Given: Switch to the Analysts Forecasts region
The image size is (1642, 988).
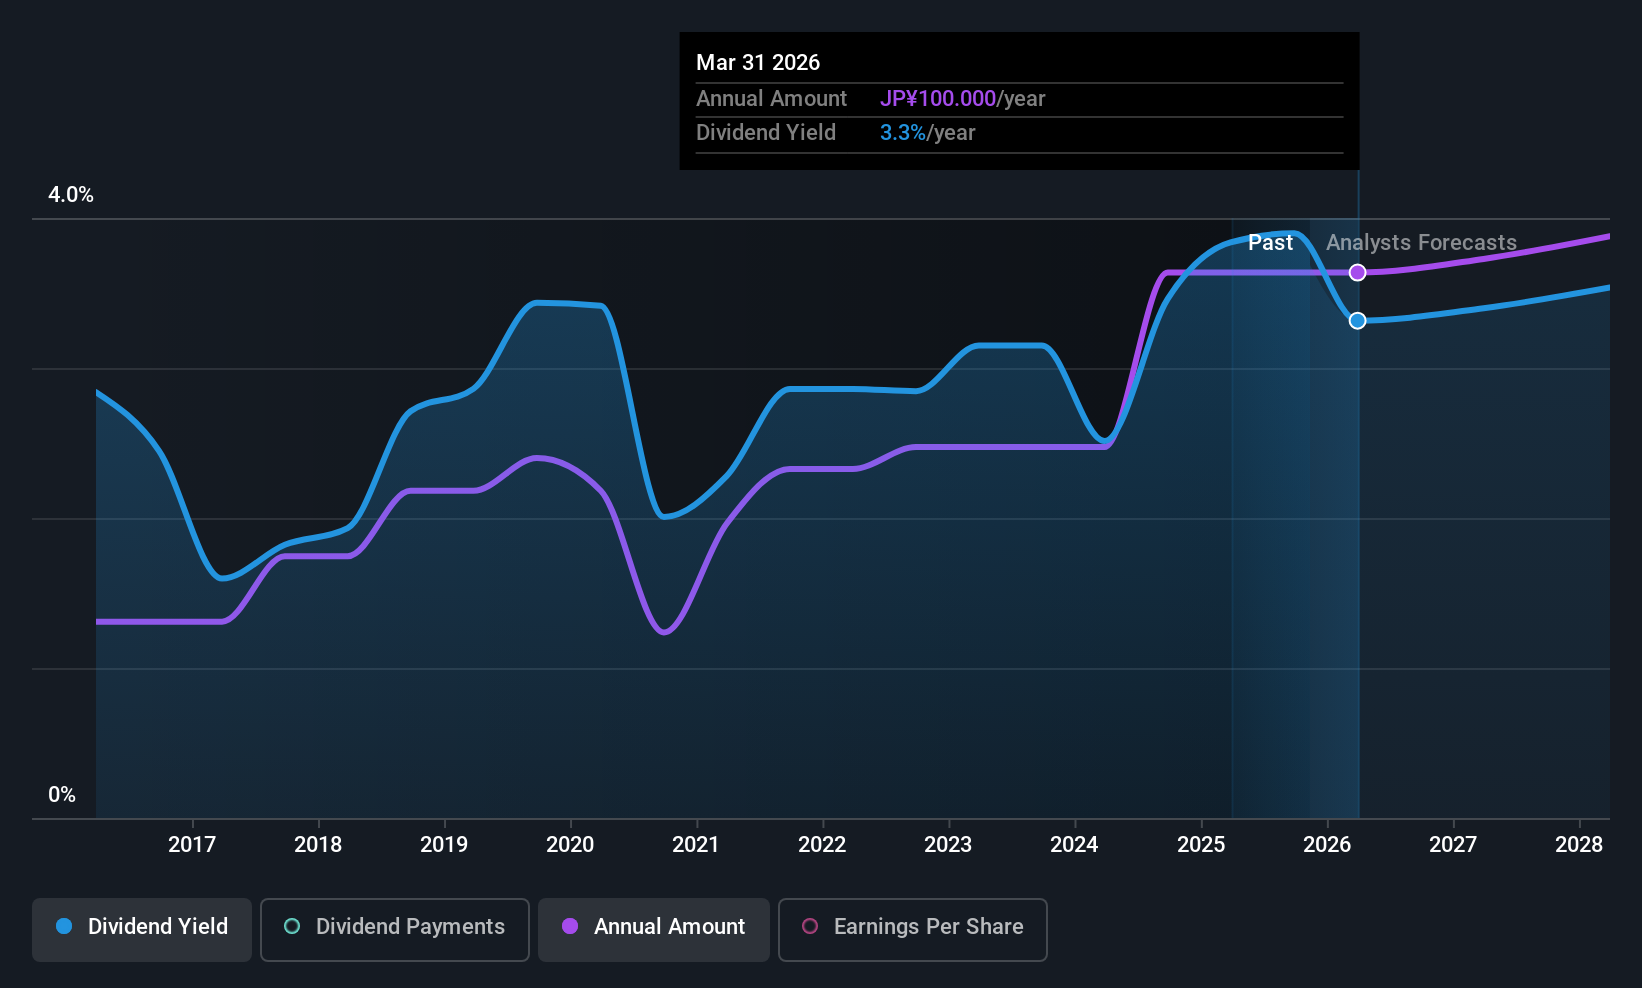Looking at the screenshot, I should point(1421,242).
